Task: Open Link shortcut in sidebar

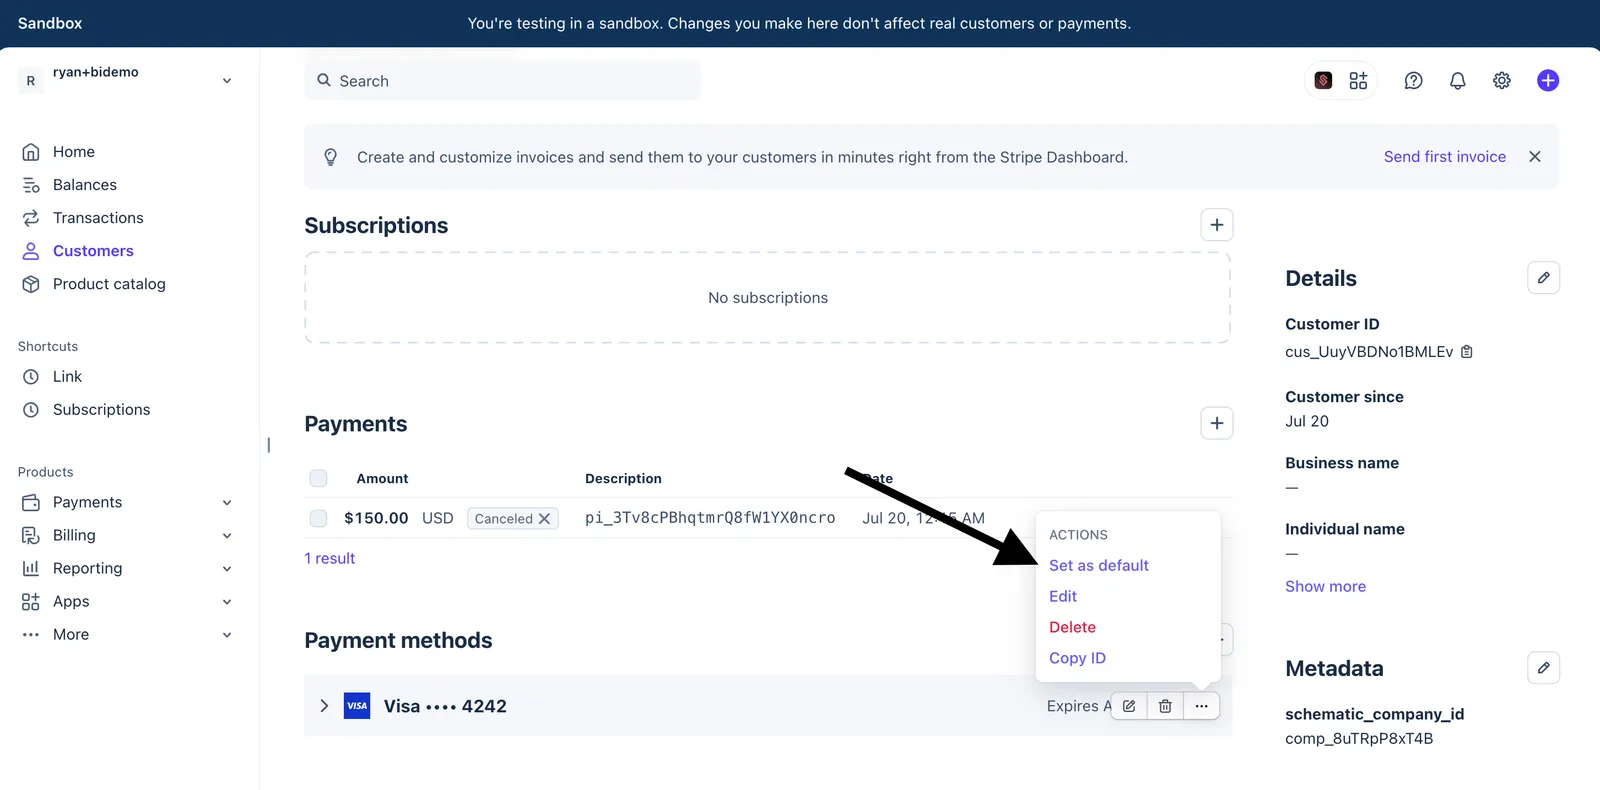Action: pos(67,377)
